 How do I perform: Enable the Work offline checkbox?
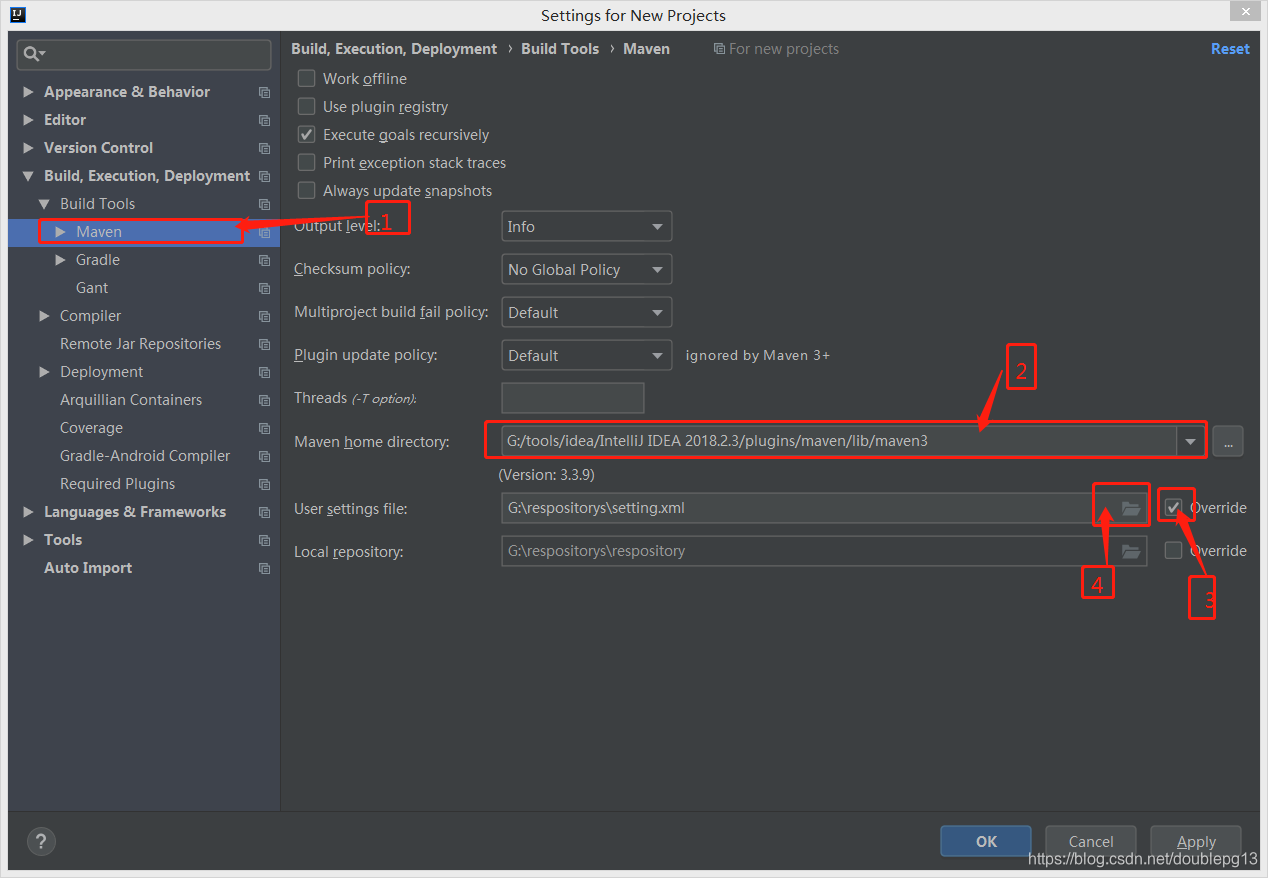point(307,78)
